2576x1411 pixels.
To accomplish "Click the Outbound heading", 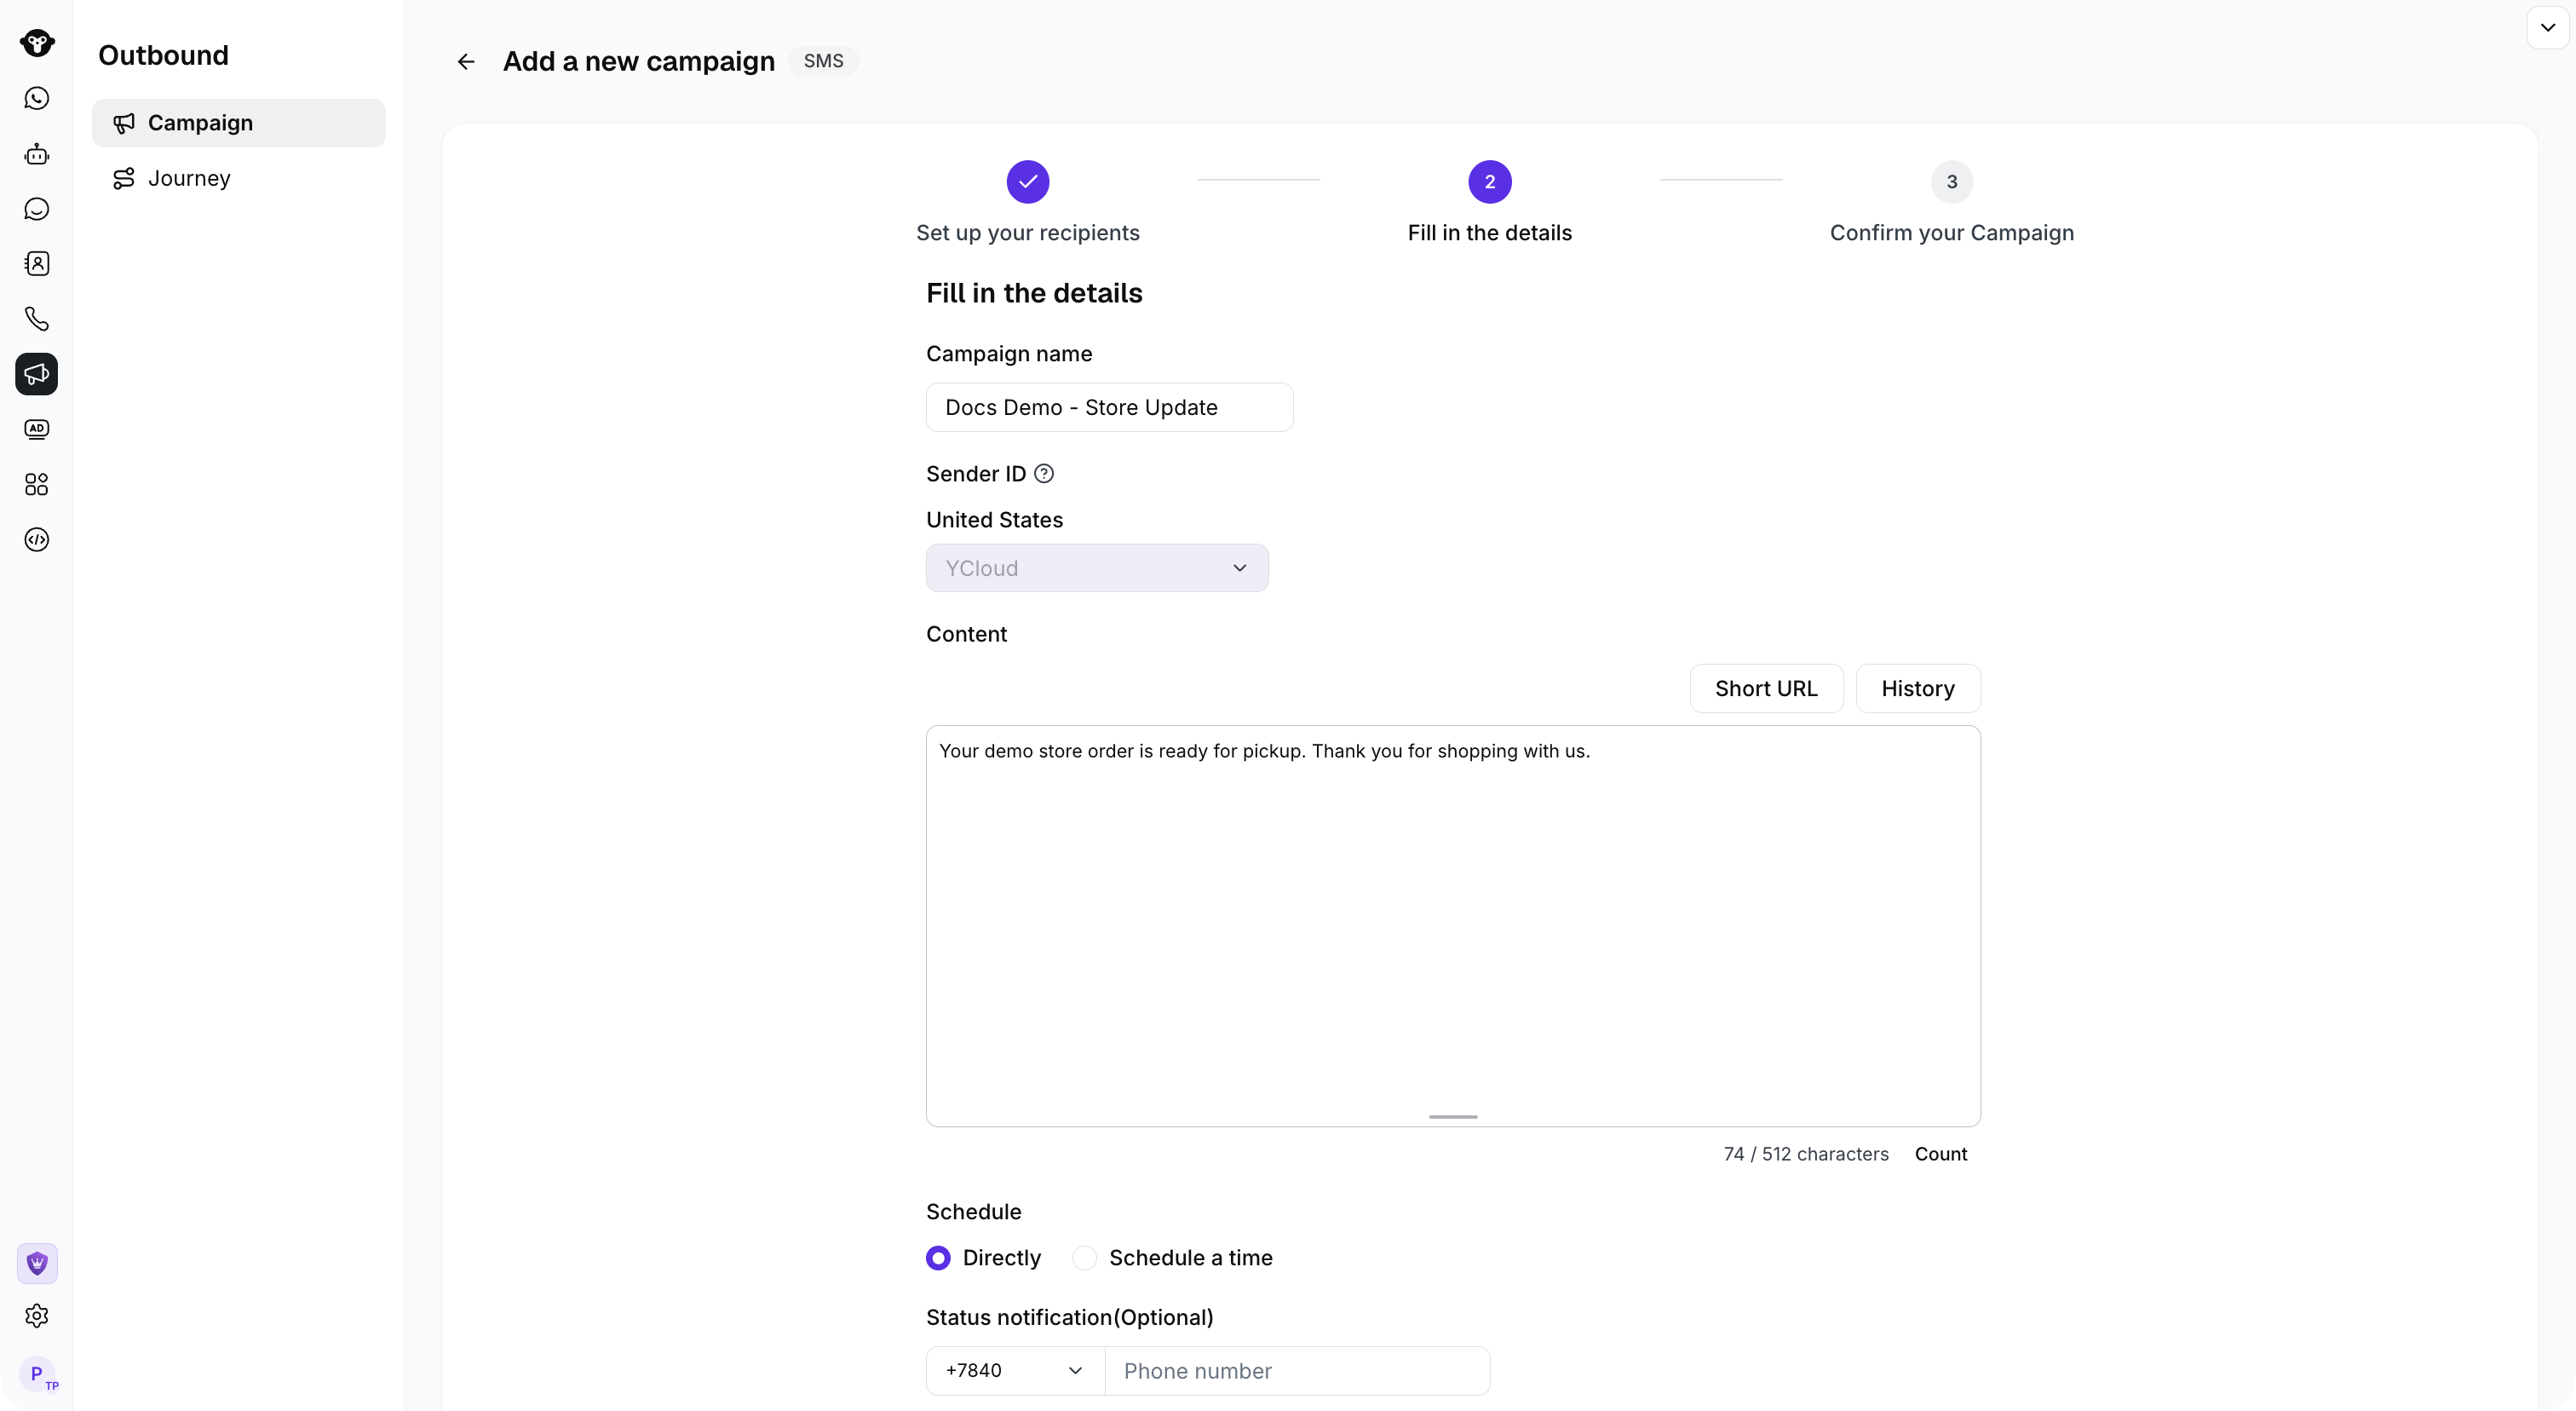I will tap(164, 55).
